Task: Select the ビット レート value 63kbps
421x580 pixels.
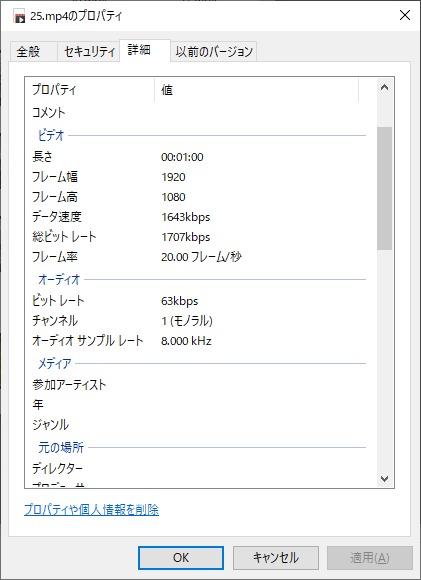Action: (x=179, y=301)
